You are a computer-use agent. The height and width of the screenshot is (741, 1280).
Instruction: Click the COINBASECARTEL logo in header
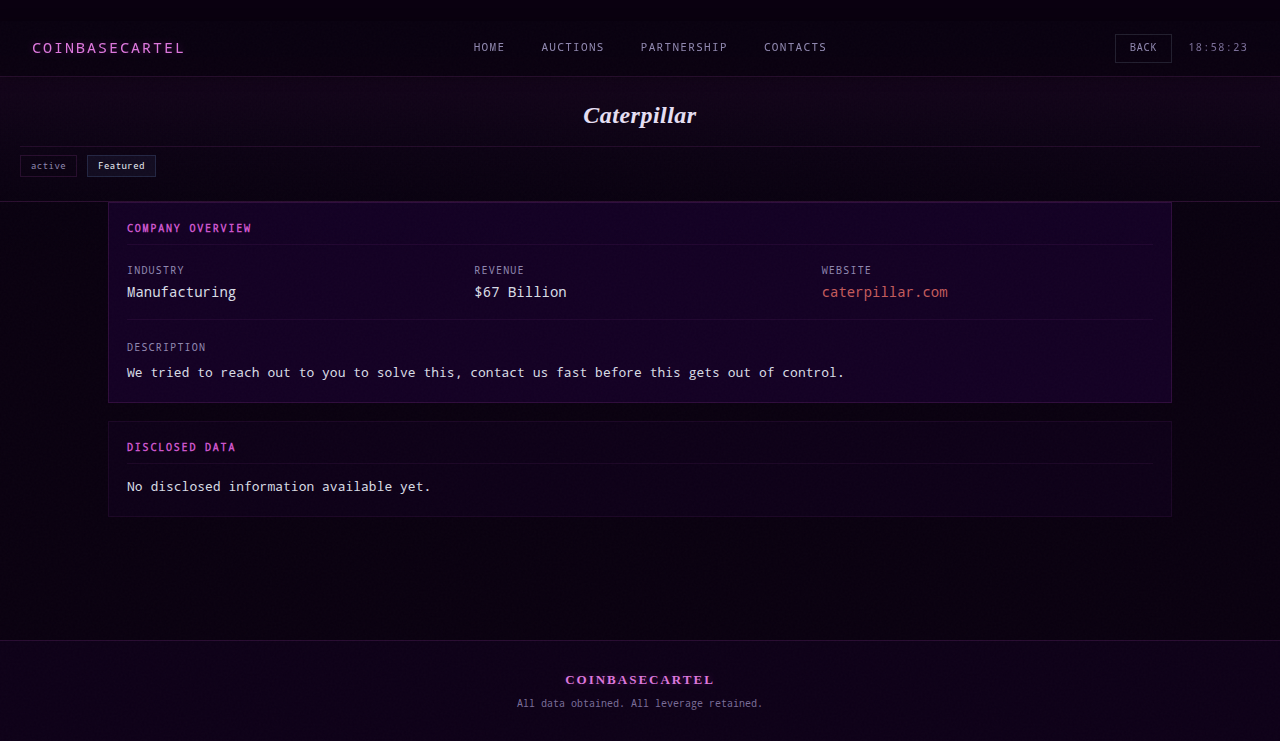click(108, 48)
